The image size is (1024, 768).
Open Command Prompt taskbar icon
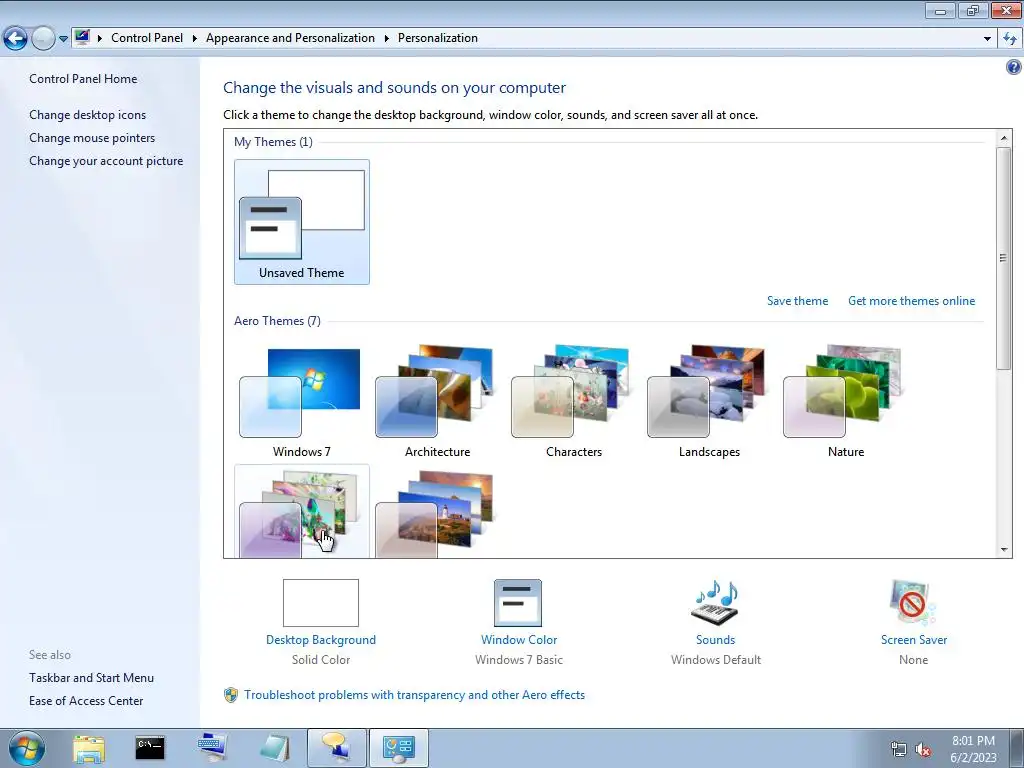150,748
